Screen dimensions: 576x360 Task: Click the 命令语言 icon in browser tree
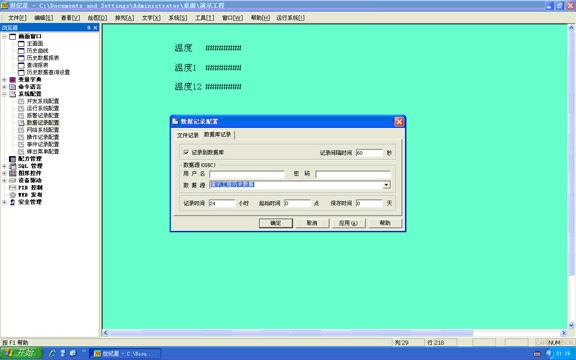[x=12, y=87]
